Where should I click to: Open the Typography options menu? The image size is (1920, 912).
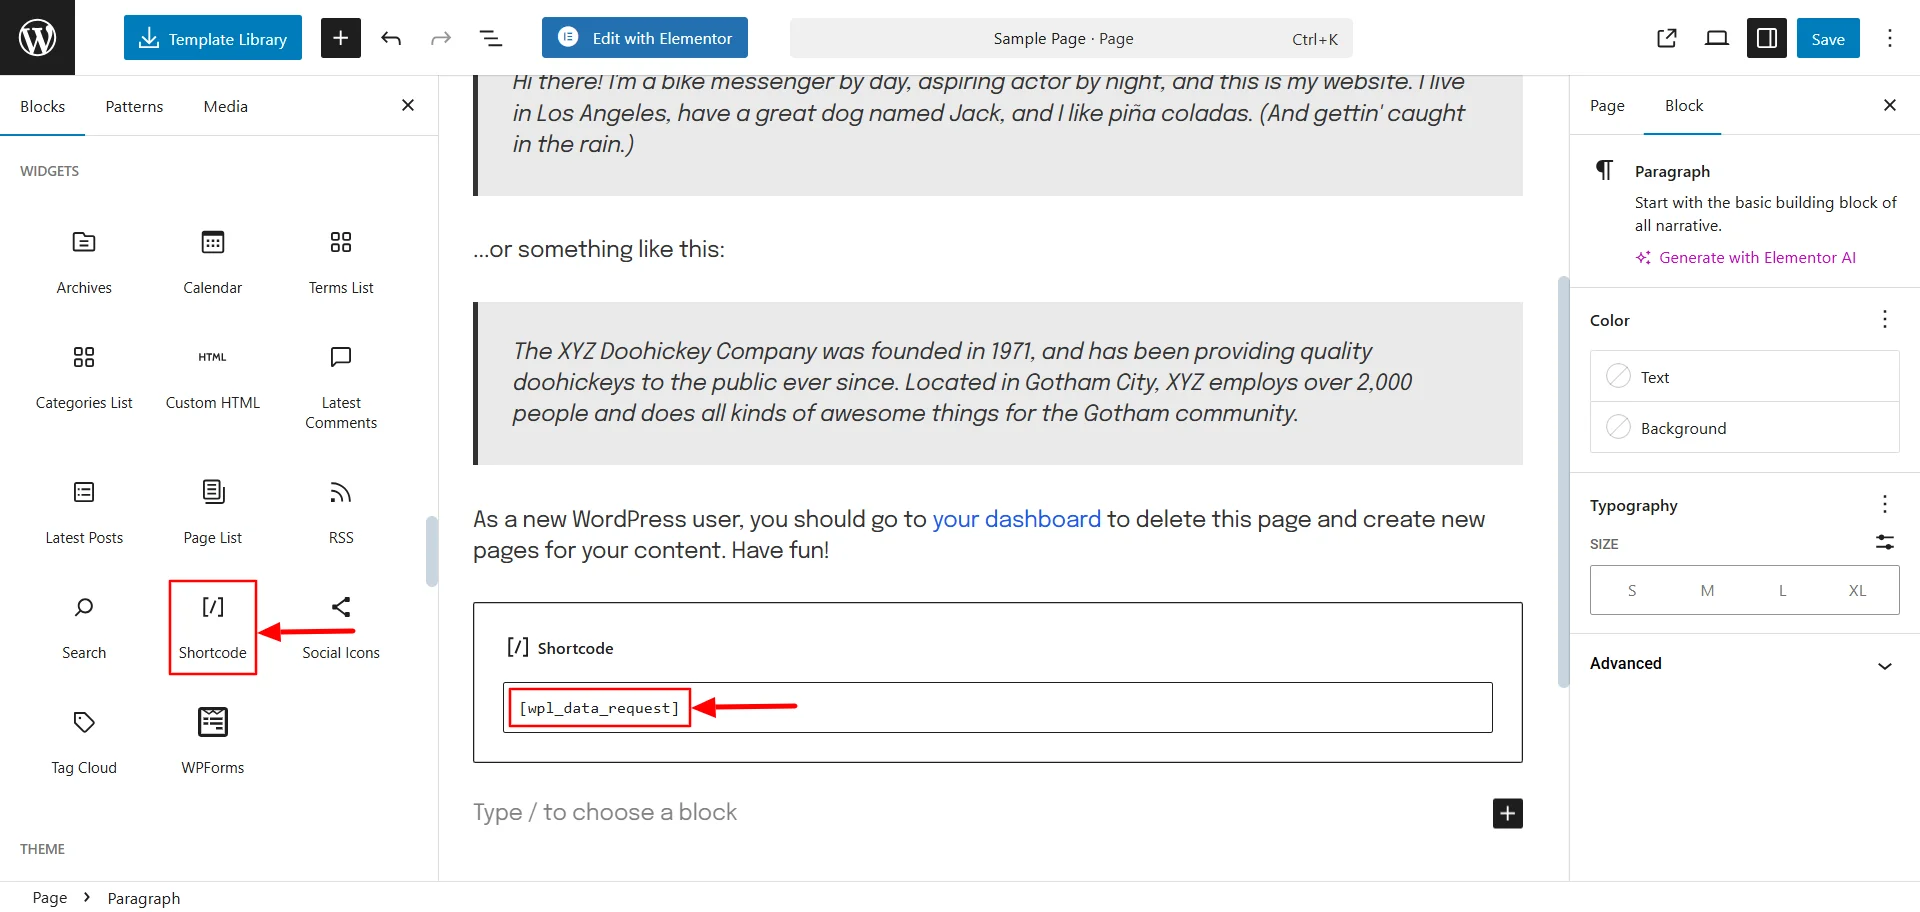(1885, 505)
